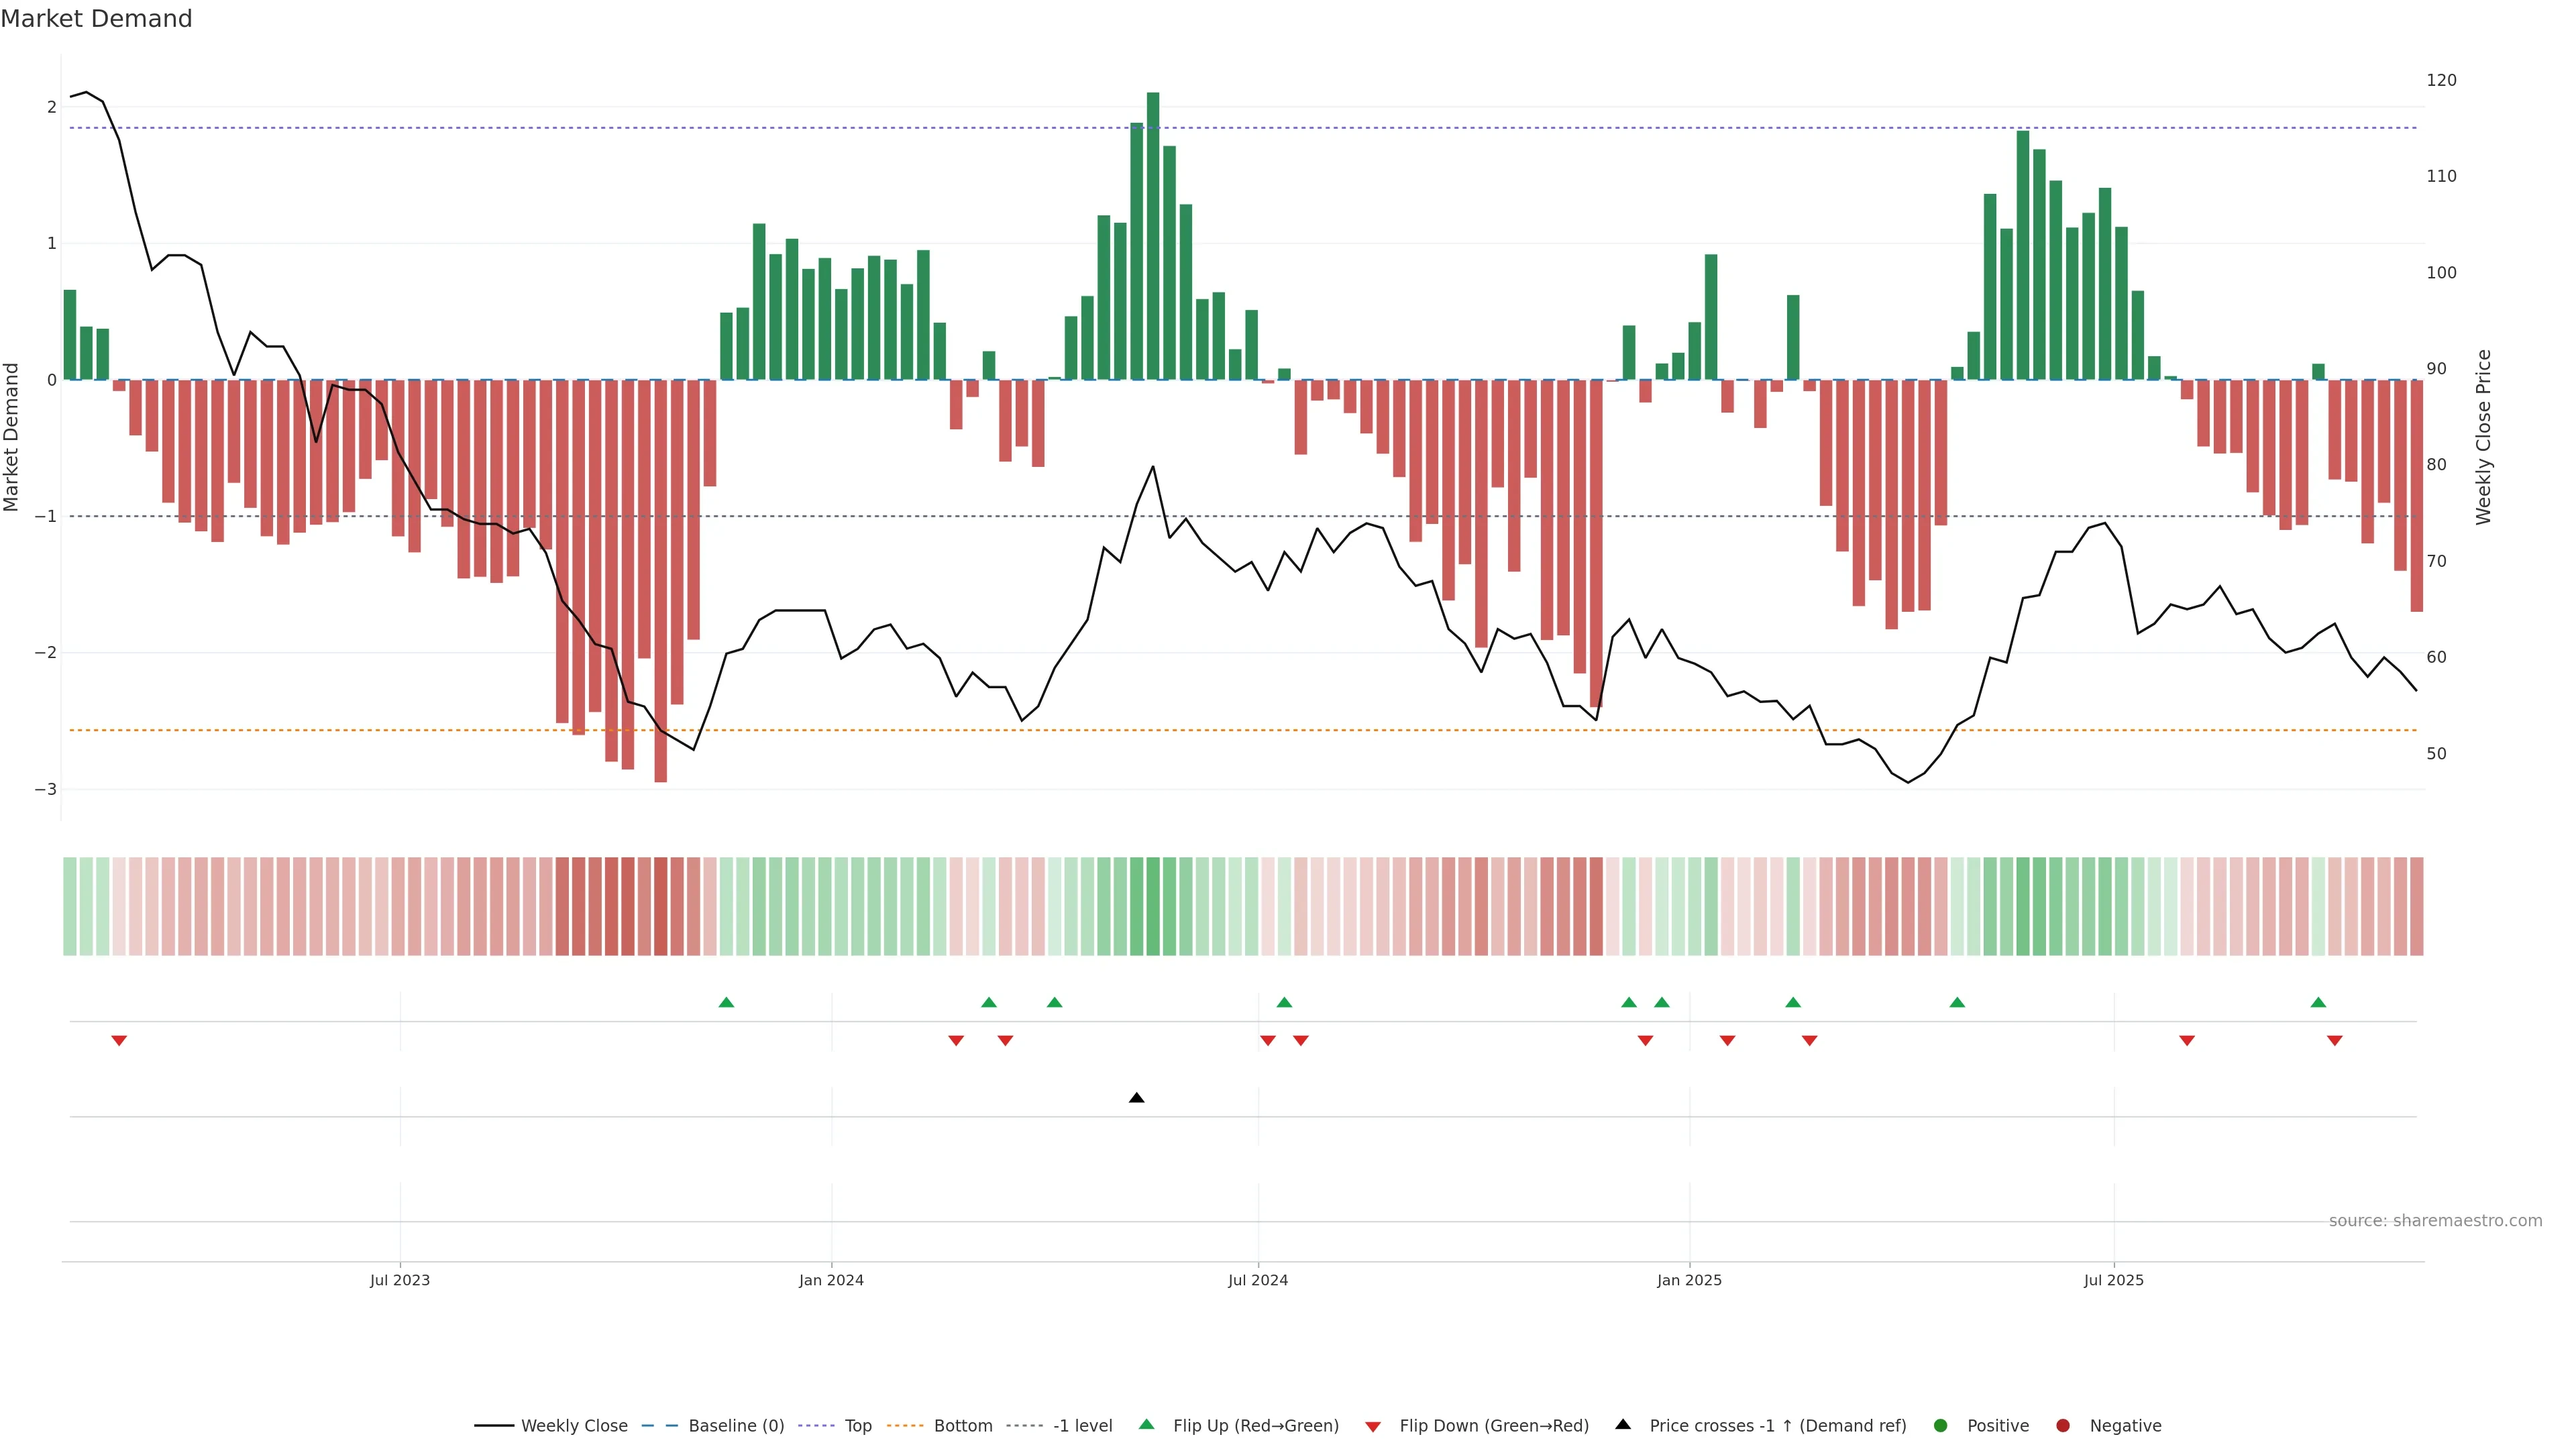Click the Positive green circle legend icon
Image resolution: width=2576 pixels, height=1449 pixels.
1941,1426
